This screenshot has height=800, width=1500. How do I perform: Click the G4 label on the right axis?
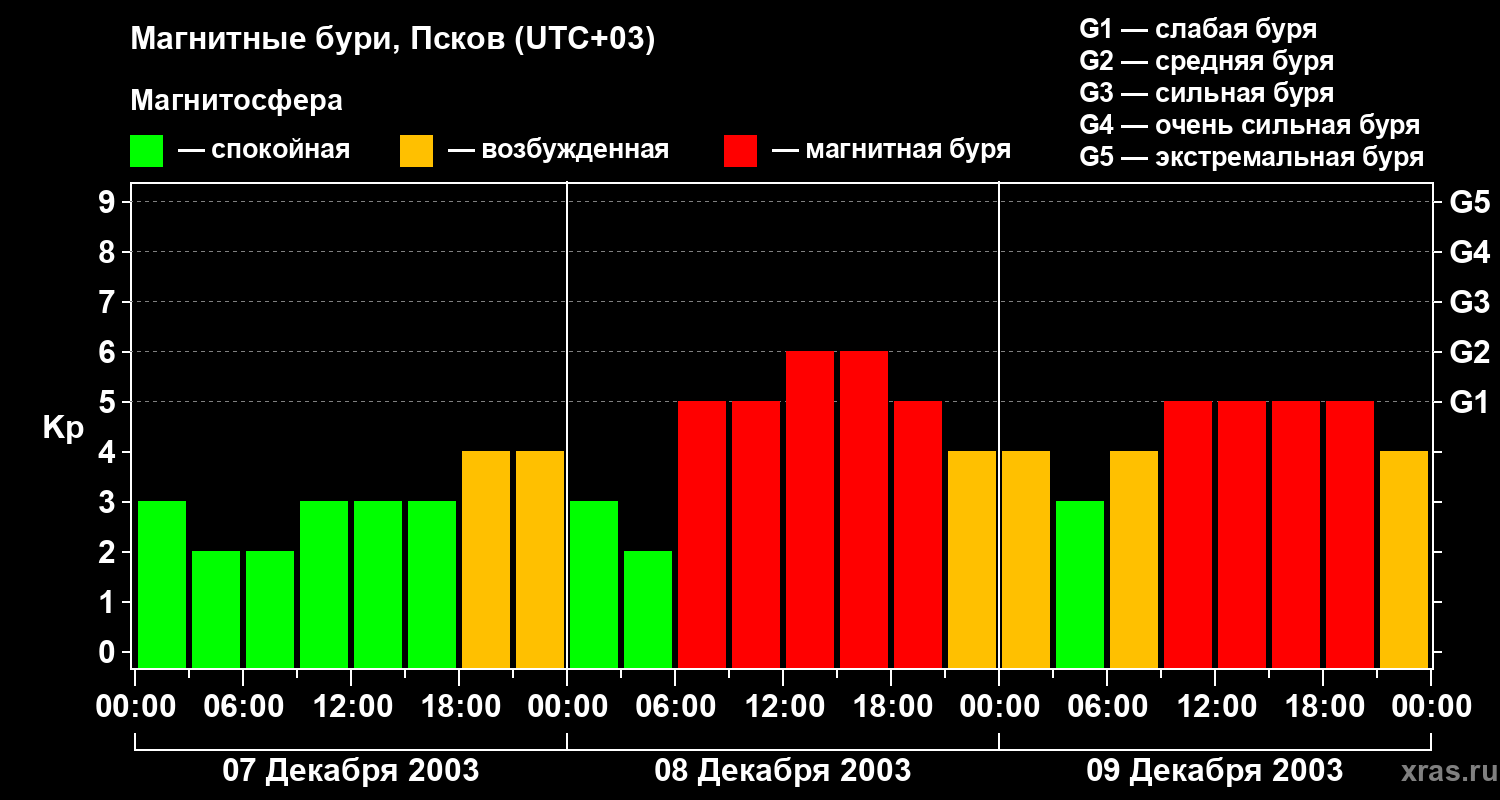click(1469, 252)
